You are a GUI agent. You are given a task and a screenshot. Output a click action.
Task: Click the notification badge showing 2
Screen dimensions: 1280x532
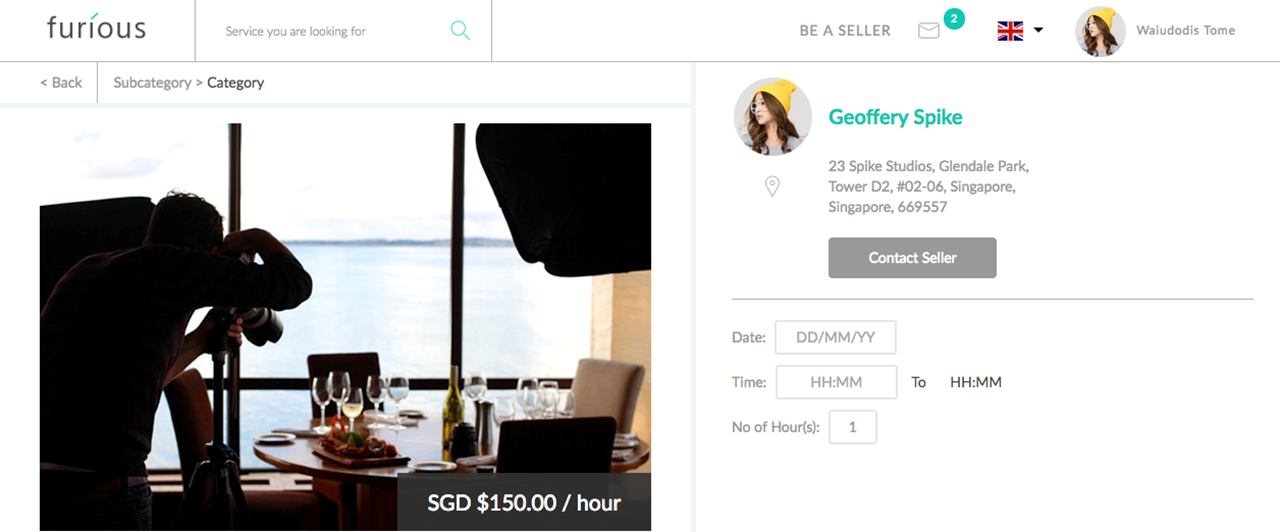pos(954,18)
